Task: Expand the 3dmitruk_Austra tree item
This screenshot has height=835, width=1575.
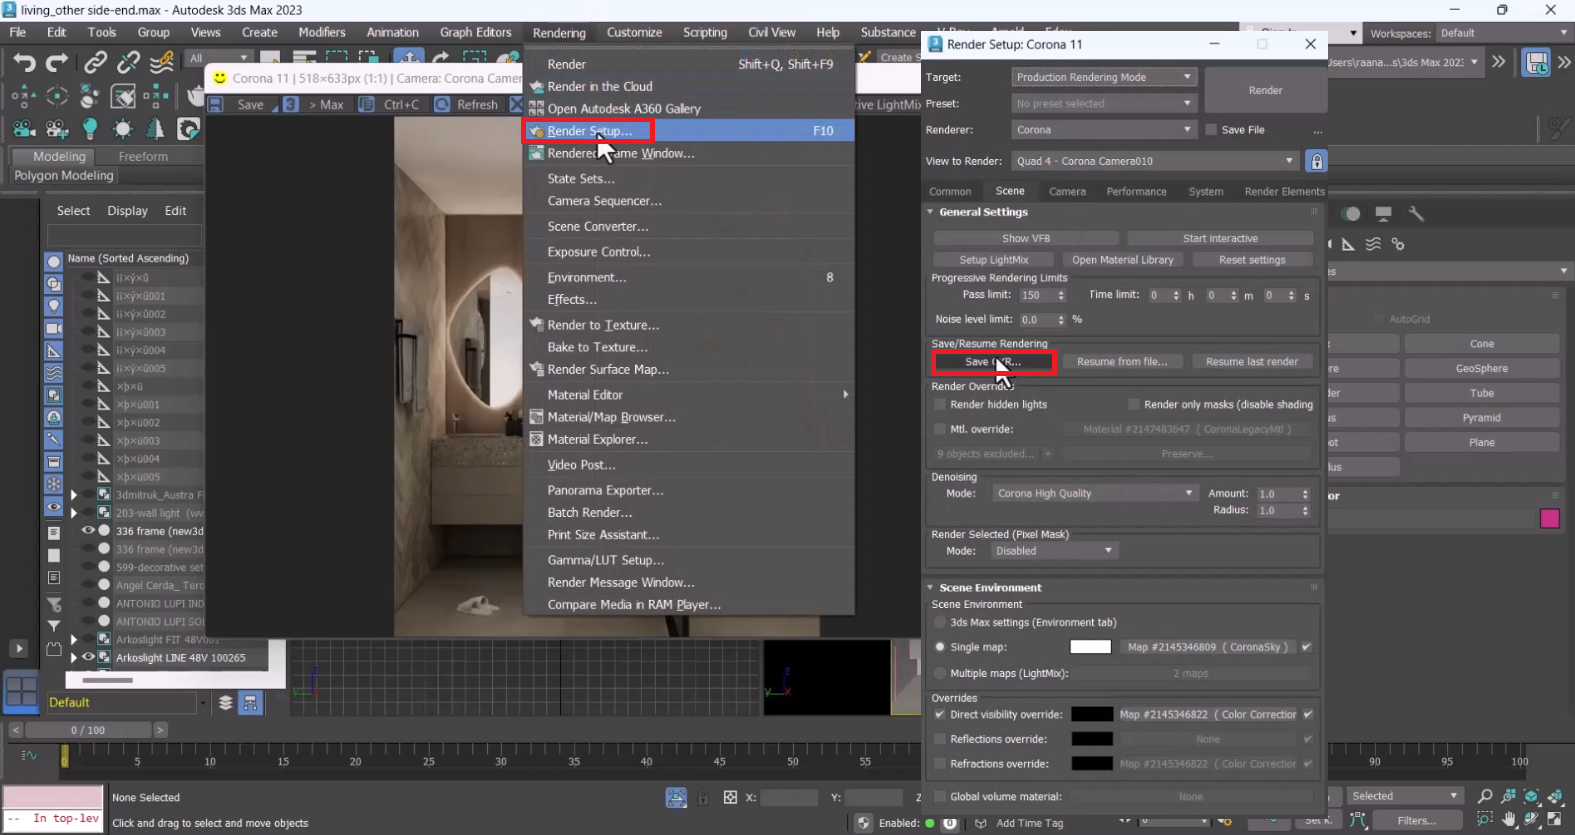Action: click(73, 495)
